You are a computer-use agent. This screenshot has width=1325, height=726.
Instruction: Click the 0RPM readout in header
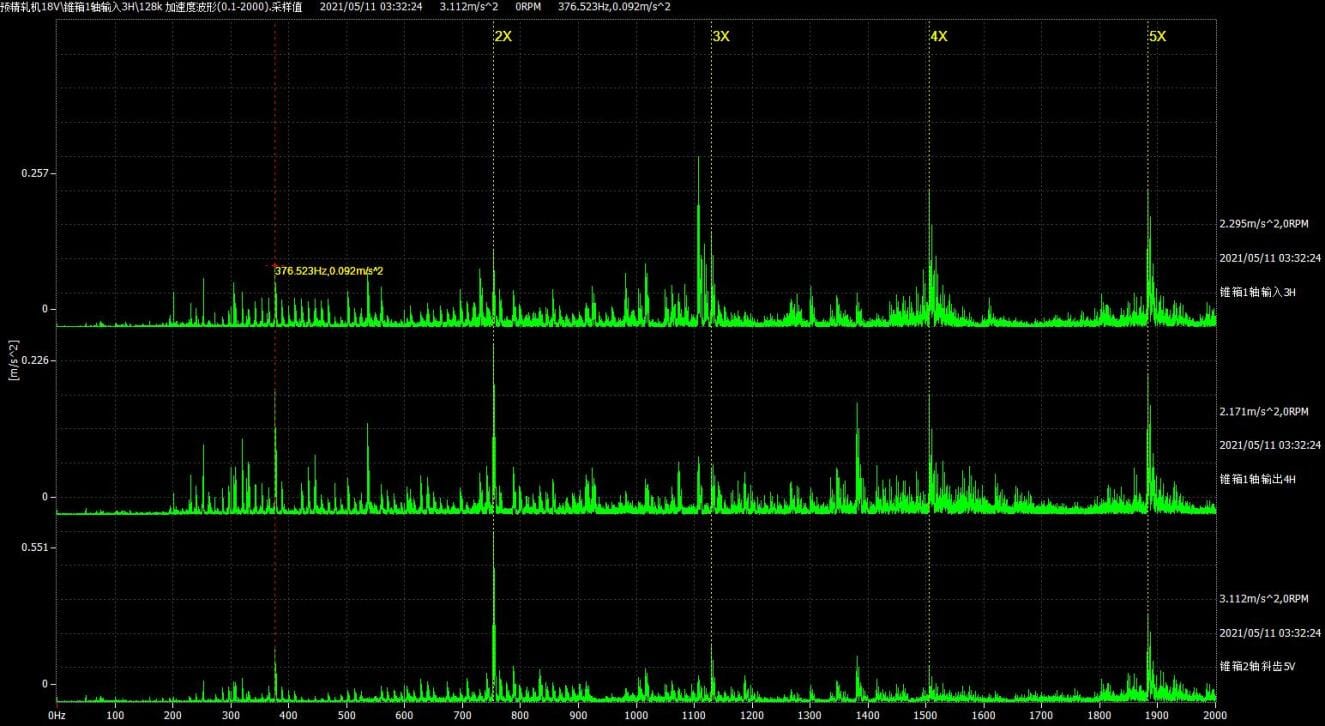point(528,7)
